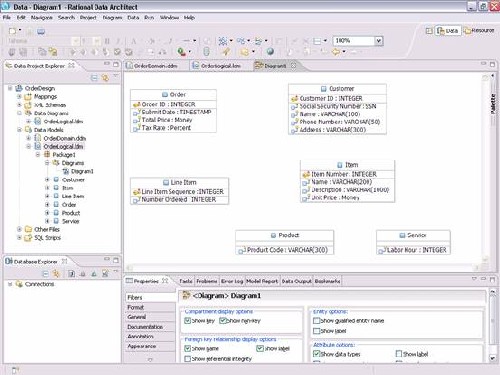
Task: Maximize the Database Explorer panel
Action: tap(116, 260)
